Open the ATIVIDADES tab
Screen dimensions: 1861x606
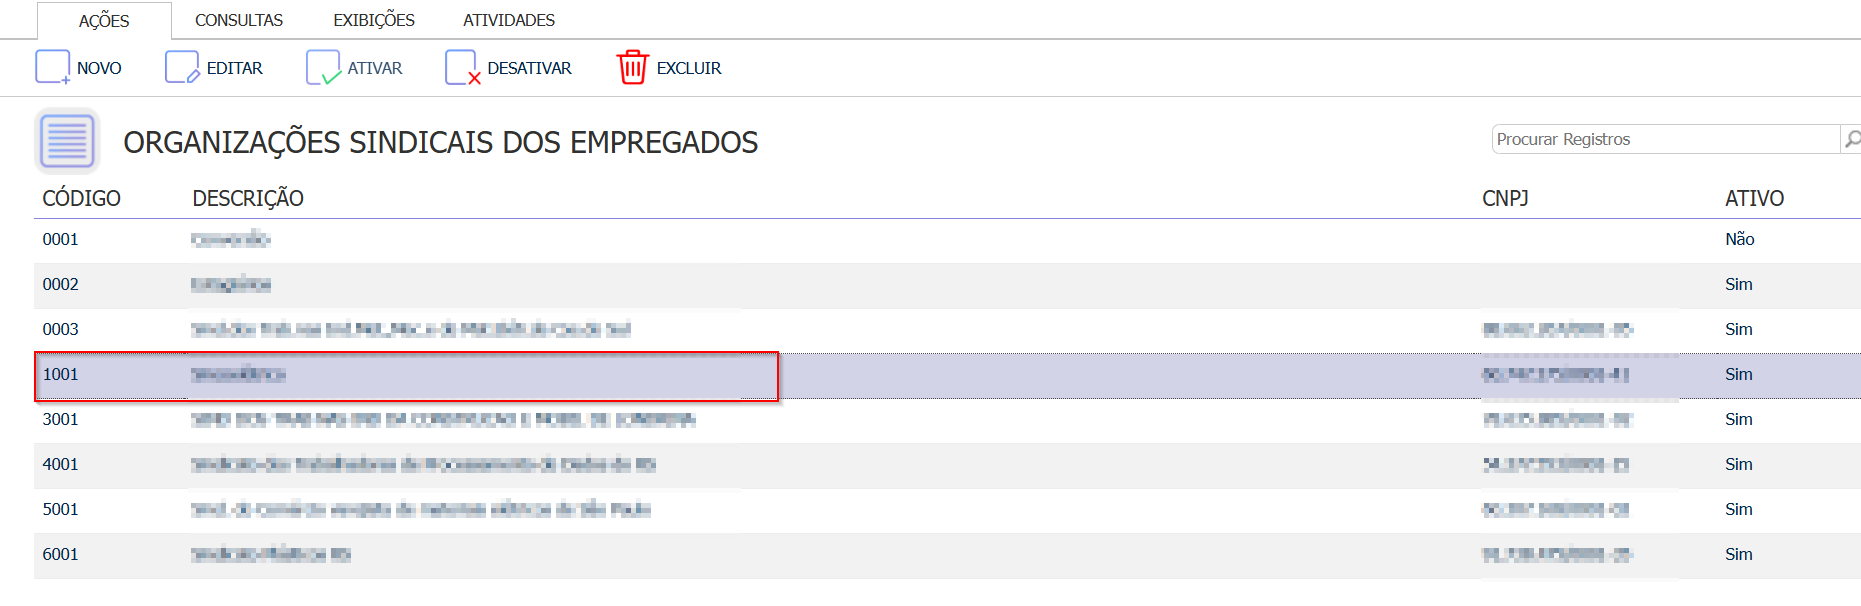pos(508,20)
